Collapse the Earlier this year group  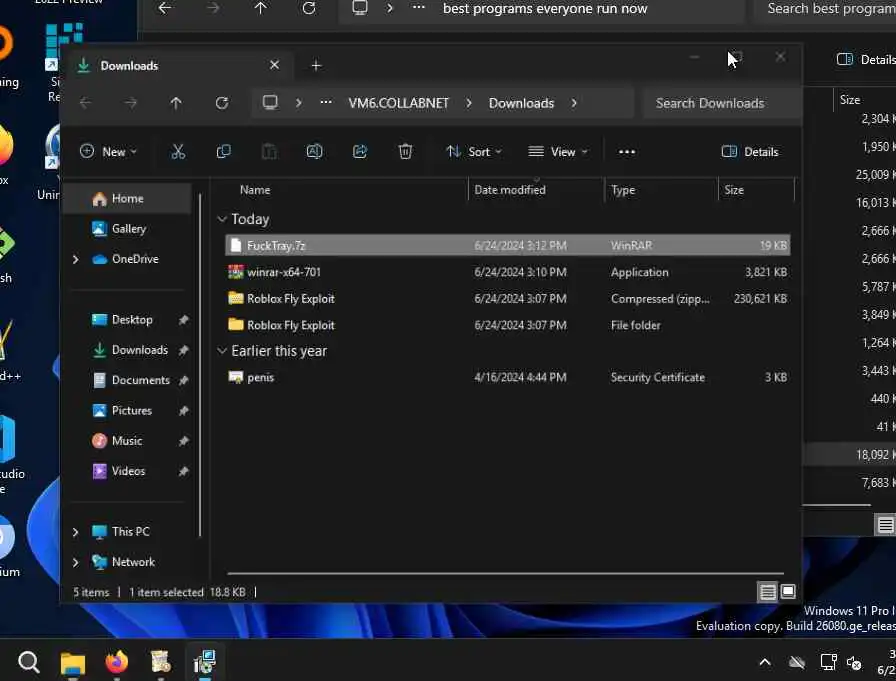click(222, 351)
